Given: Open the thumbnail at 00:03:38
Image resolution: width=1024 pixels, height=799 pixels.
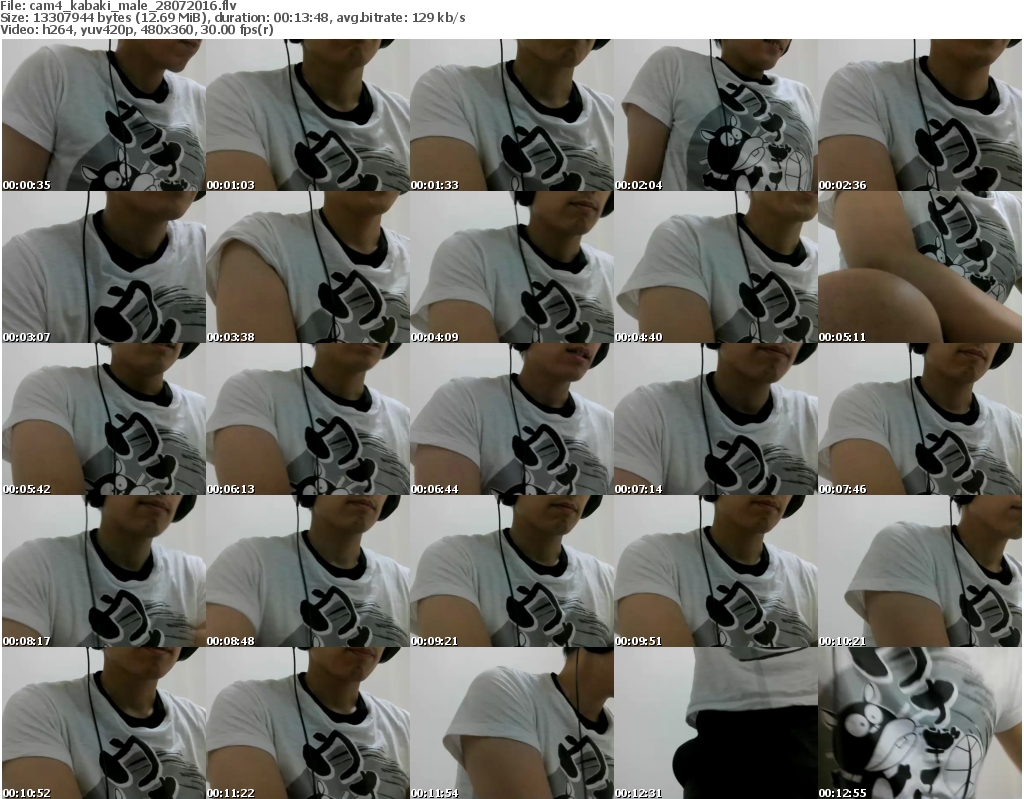Looking at the screenshot, I should click(308, 267).
